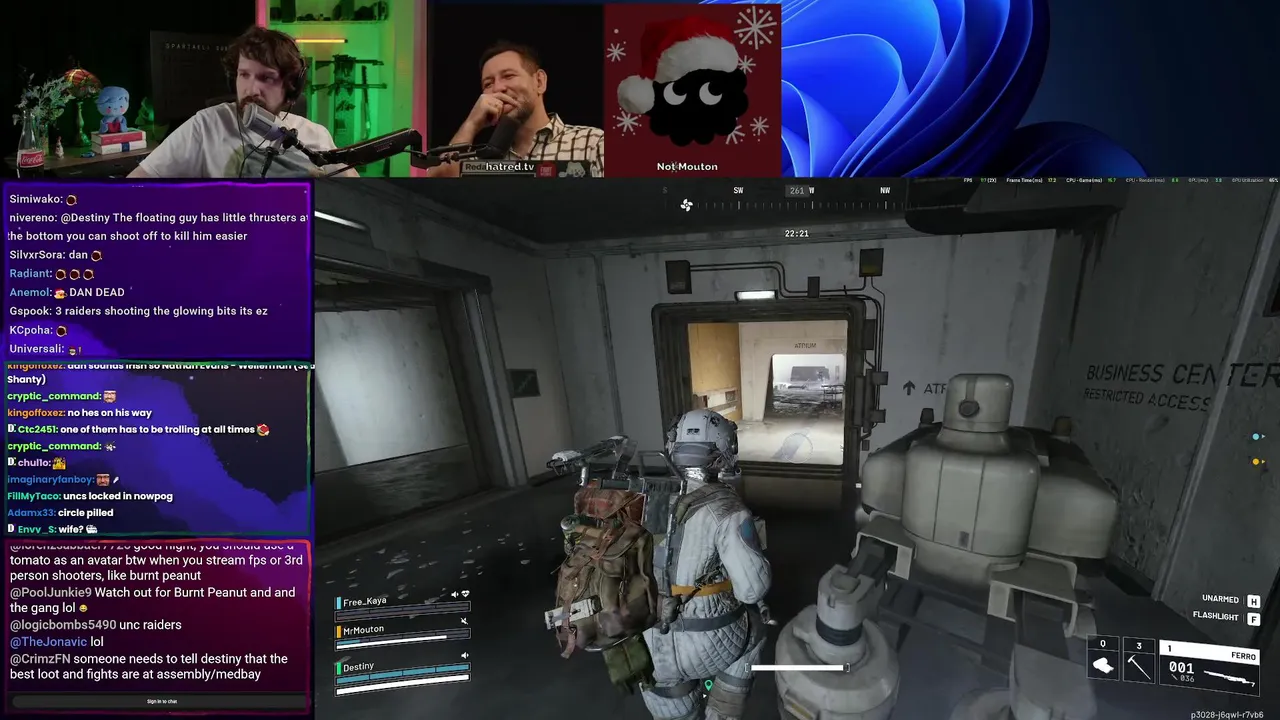Click the FERRO weapon name label
The image size is (1280, 720).
coord(1243,656)
